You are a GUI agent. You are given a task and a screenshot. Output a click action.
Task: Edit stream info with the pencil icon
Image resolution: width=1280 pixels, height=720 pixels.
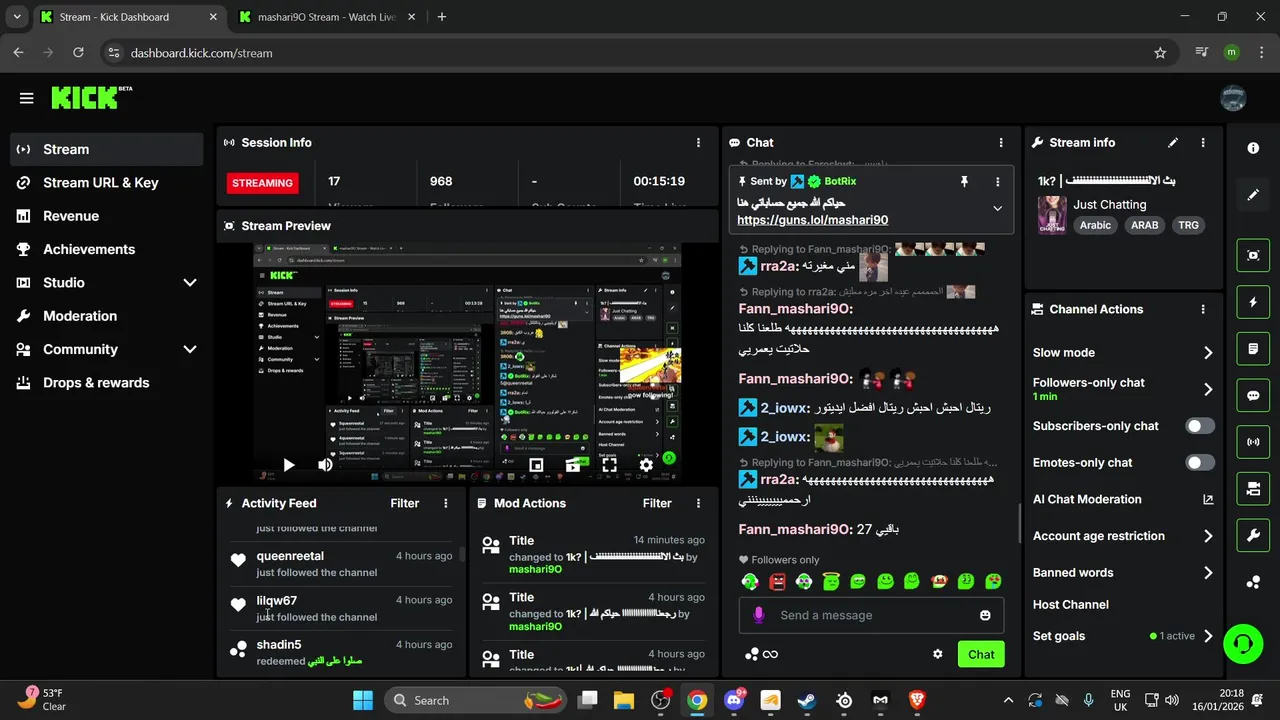coord(1173,143)
